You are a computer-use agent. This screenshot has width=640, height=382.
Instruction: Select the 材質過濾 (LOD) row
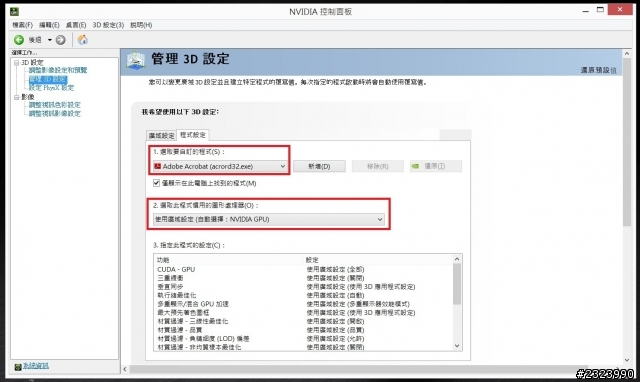tap(304, 339)
